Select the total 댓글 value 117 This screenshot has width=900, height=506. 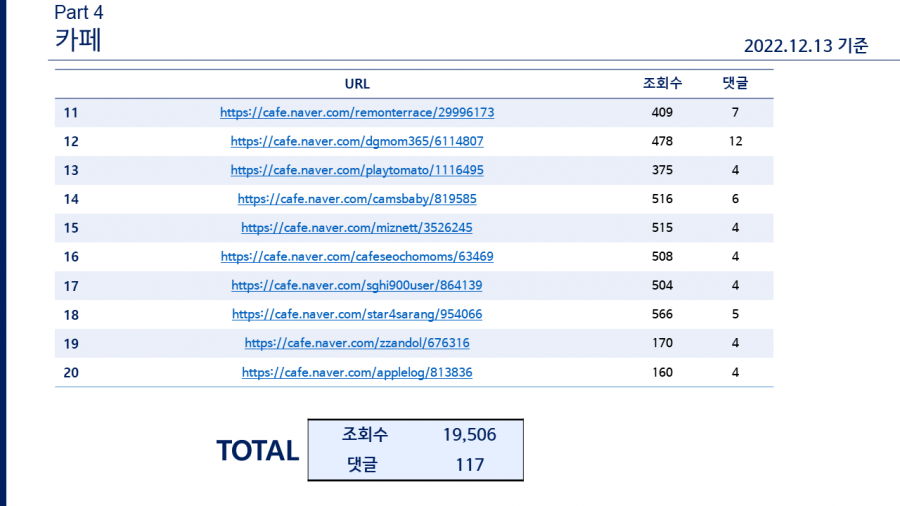[x=469, y=464]
